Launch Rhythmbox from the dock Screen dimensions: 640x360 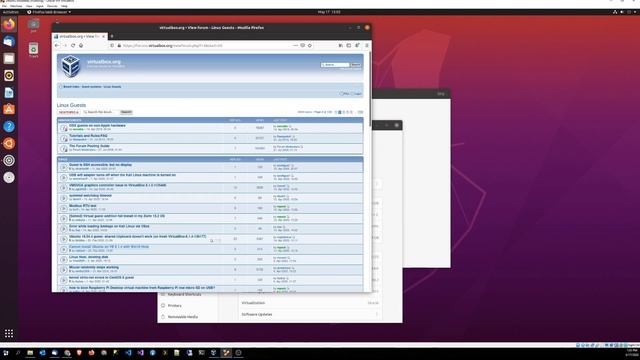(9, 76)
